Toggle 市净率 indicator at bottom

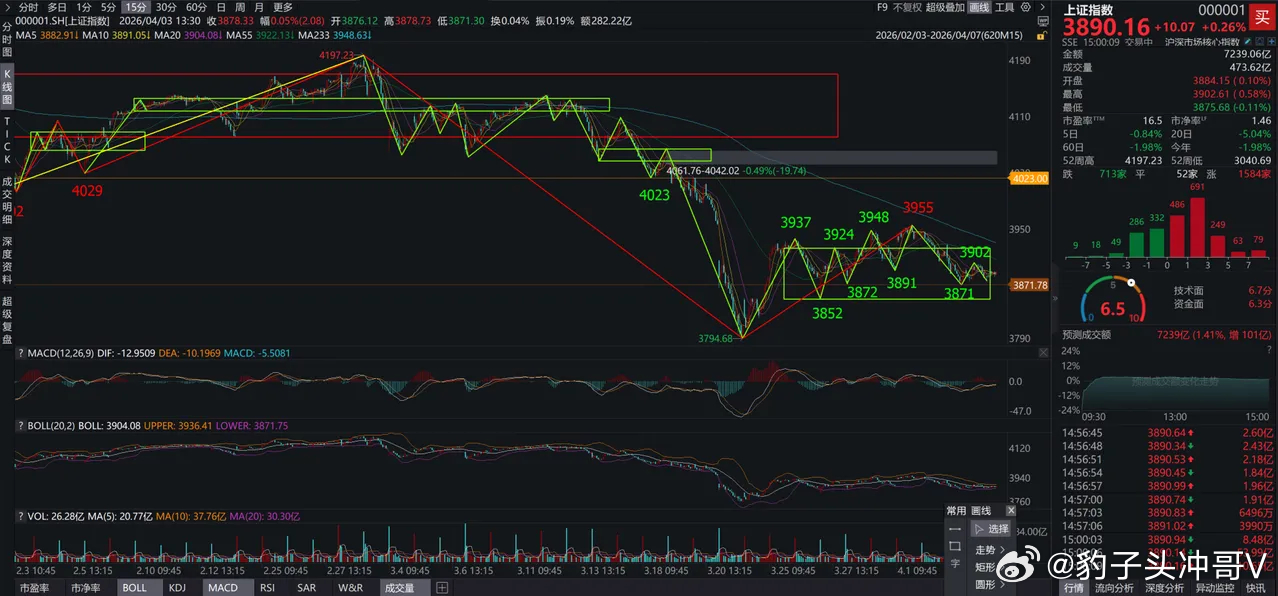85,588
